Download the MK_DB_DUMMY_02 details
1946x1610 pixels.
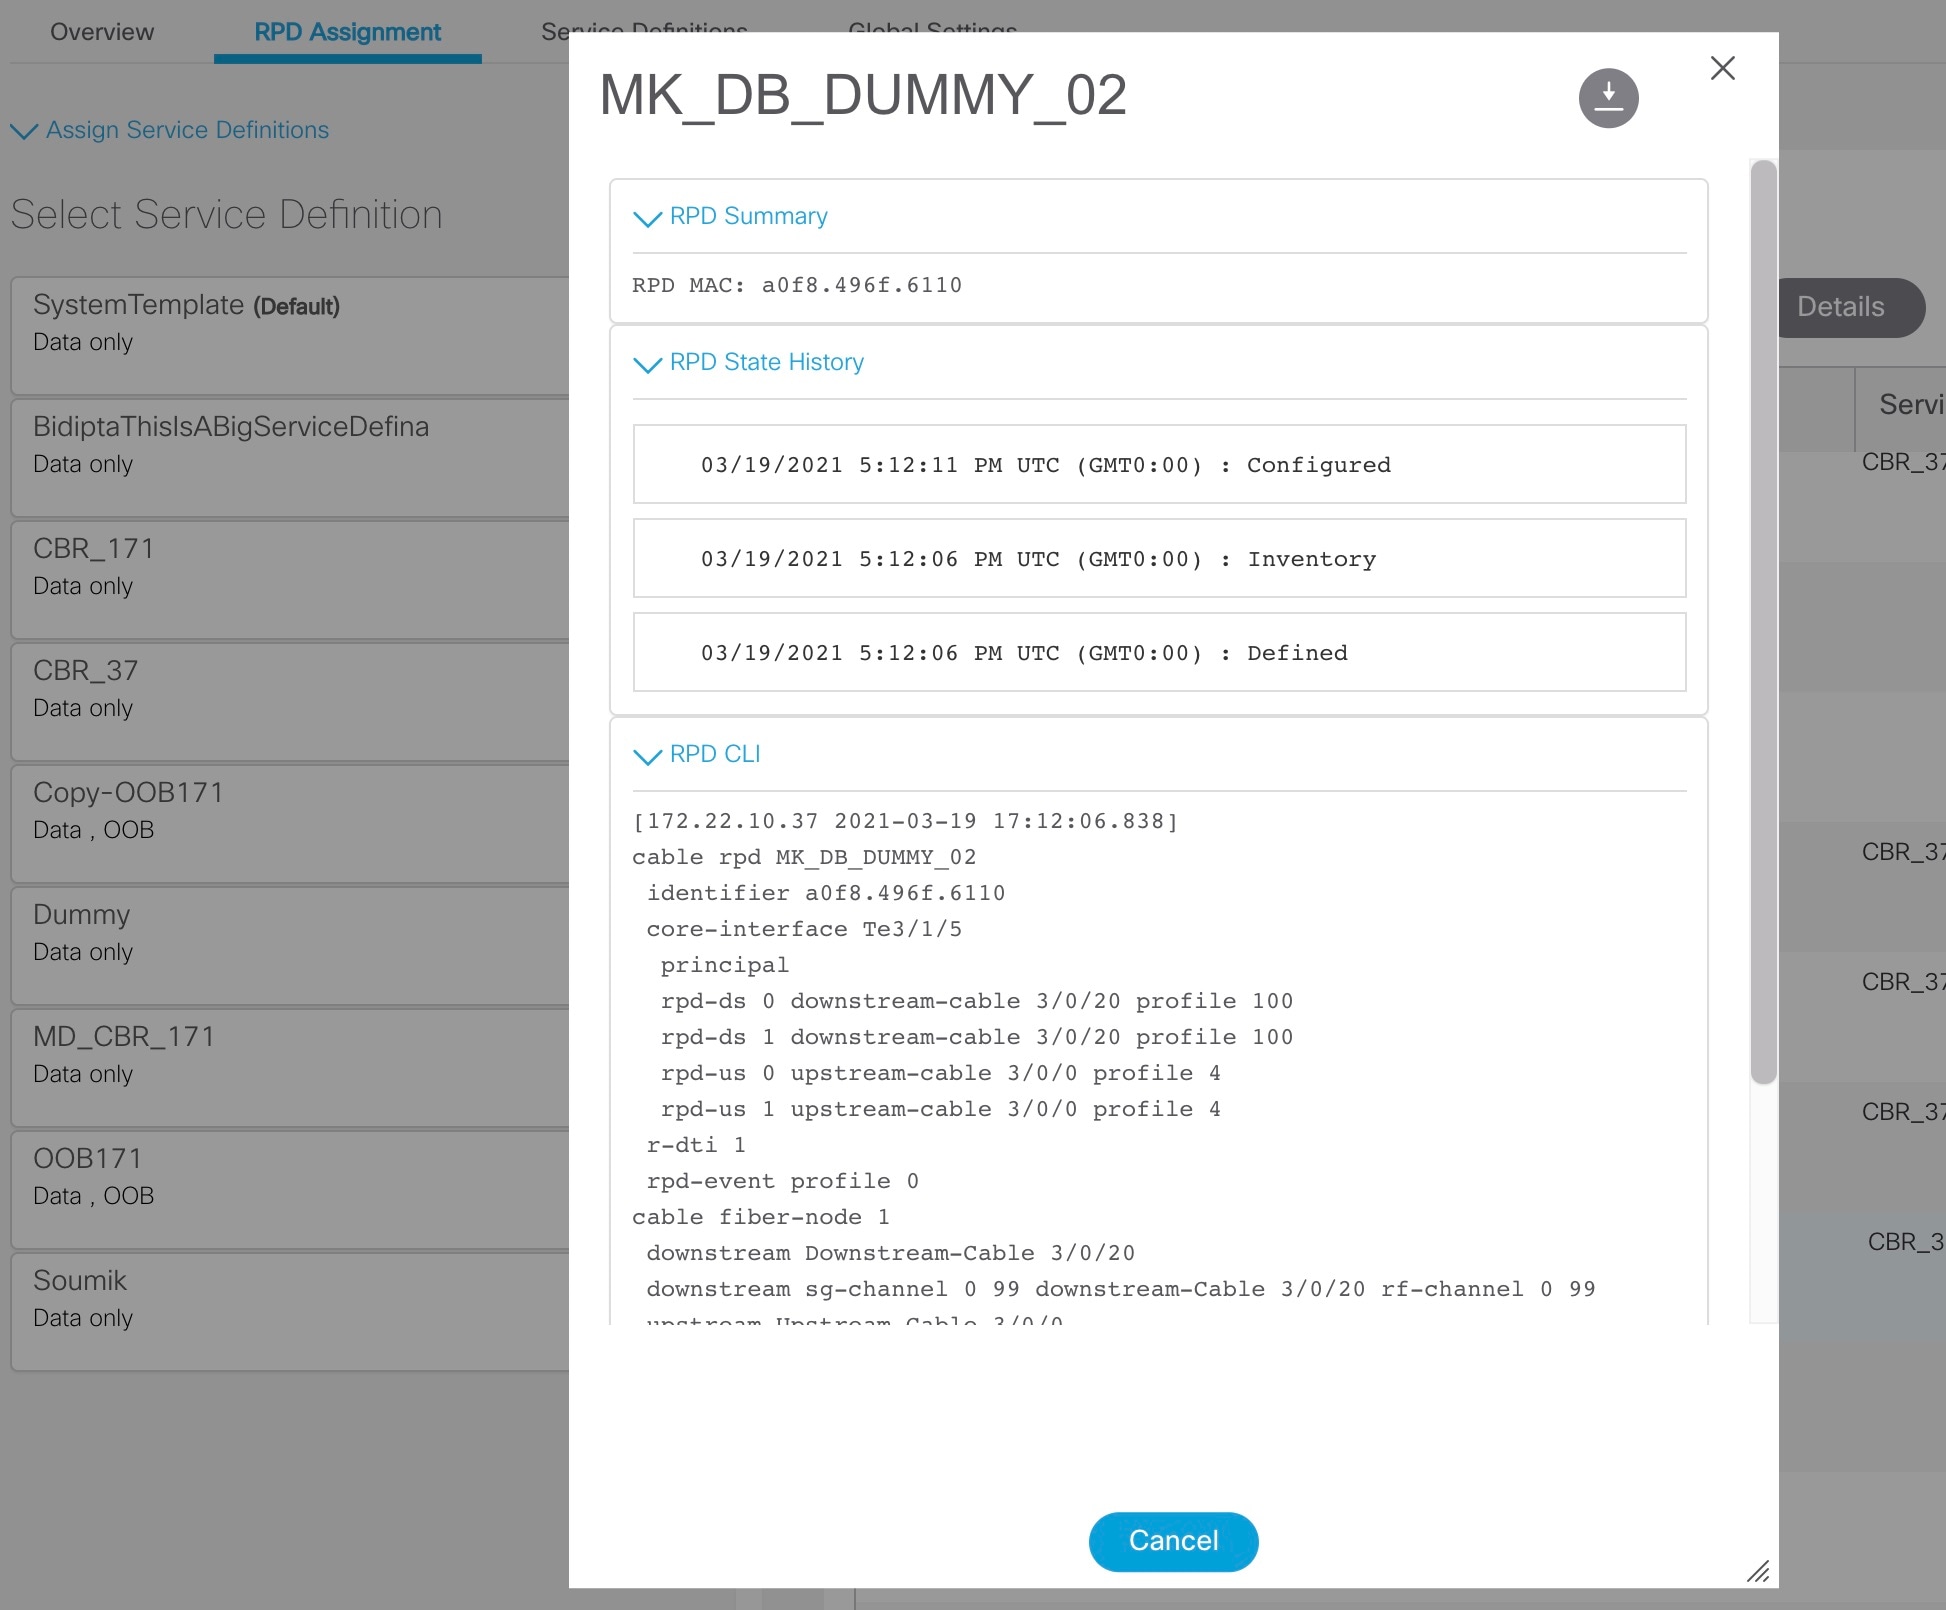click(x=1608, y=97)
